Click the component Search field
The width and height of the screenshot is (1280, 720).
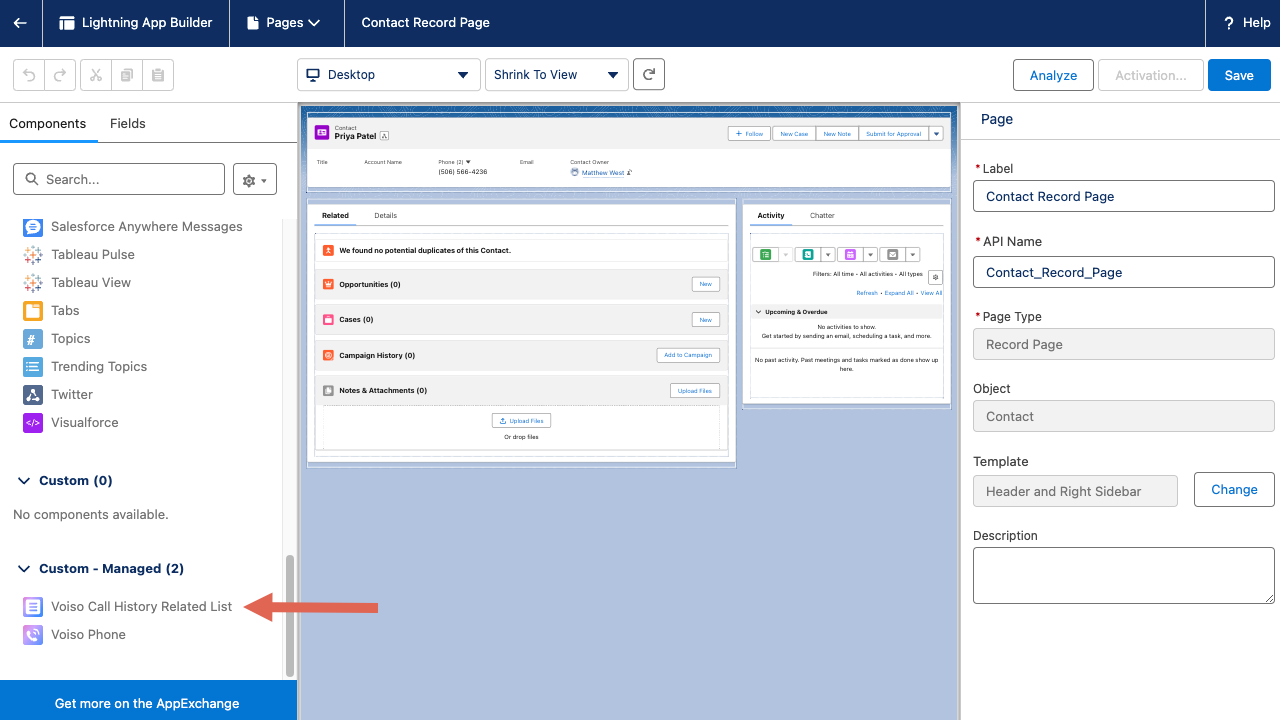pos(119,179)
